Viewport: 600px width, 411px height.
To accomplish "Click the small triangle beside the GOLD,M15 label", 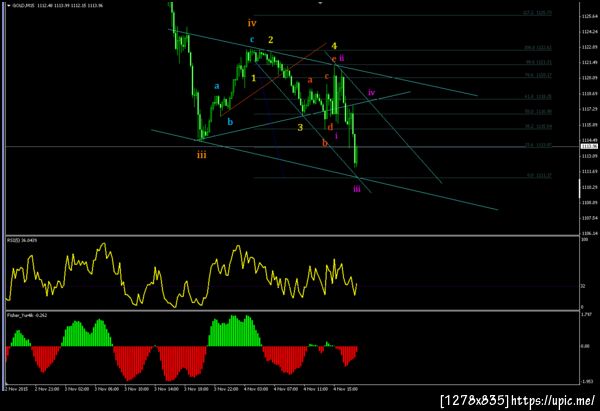I will pyautogui.click(x=9, y=6).
